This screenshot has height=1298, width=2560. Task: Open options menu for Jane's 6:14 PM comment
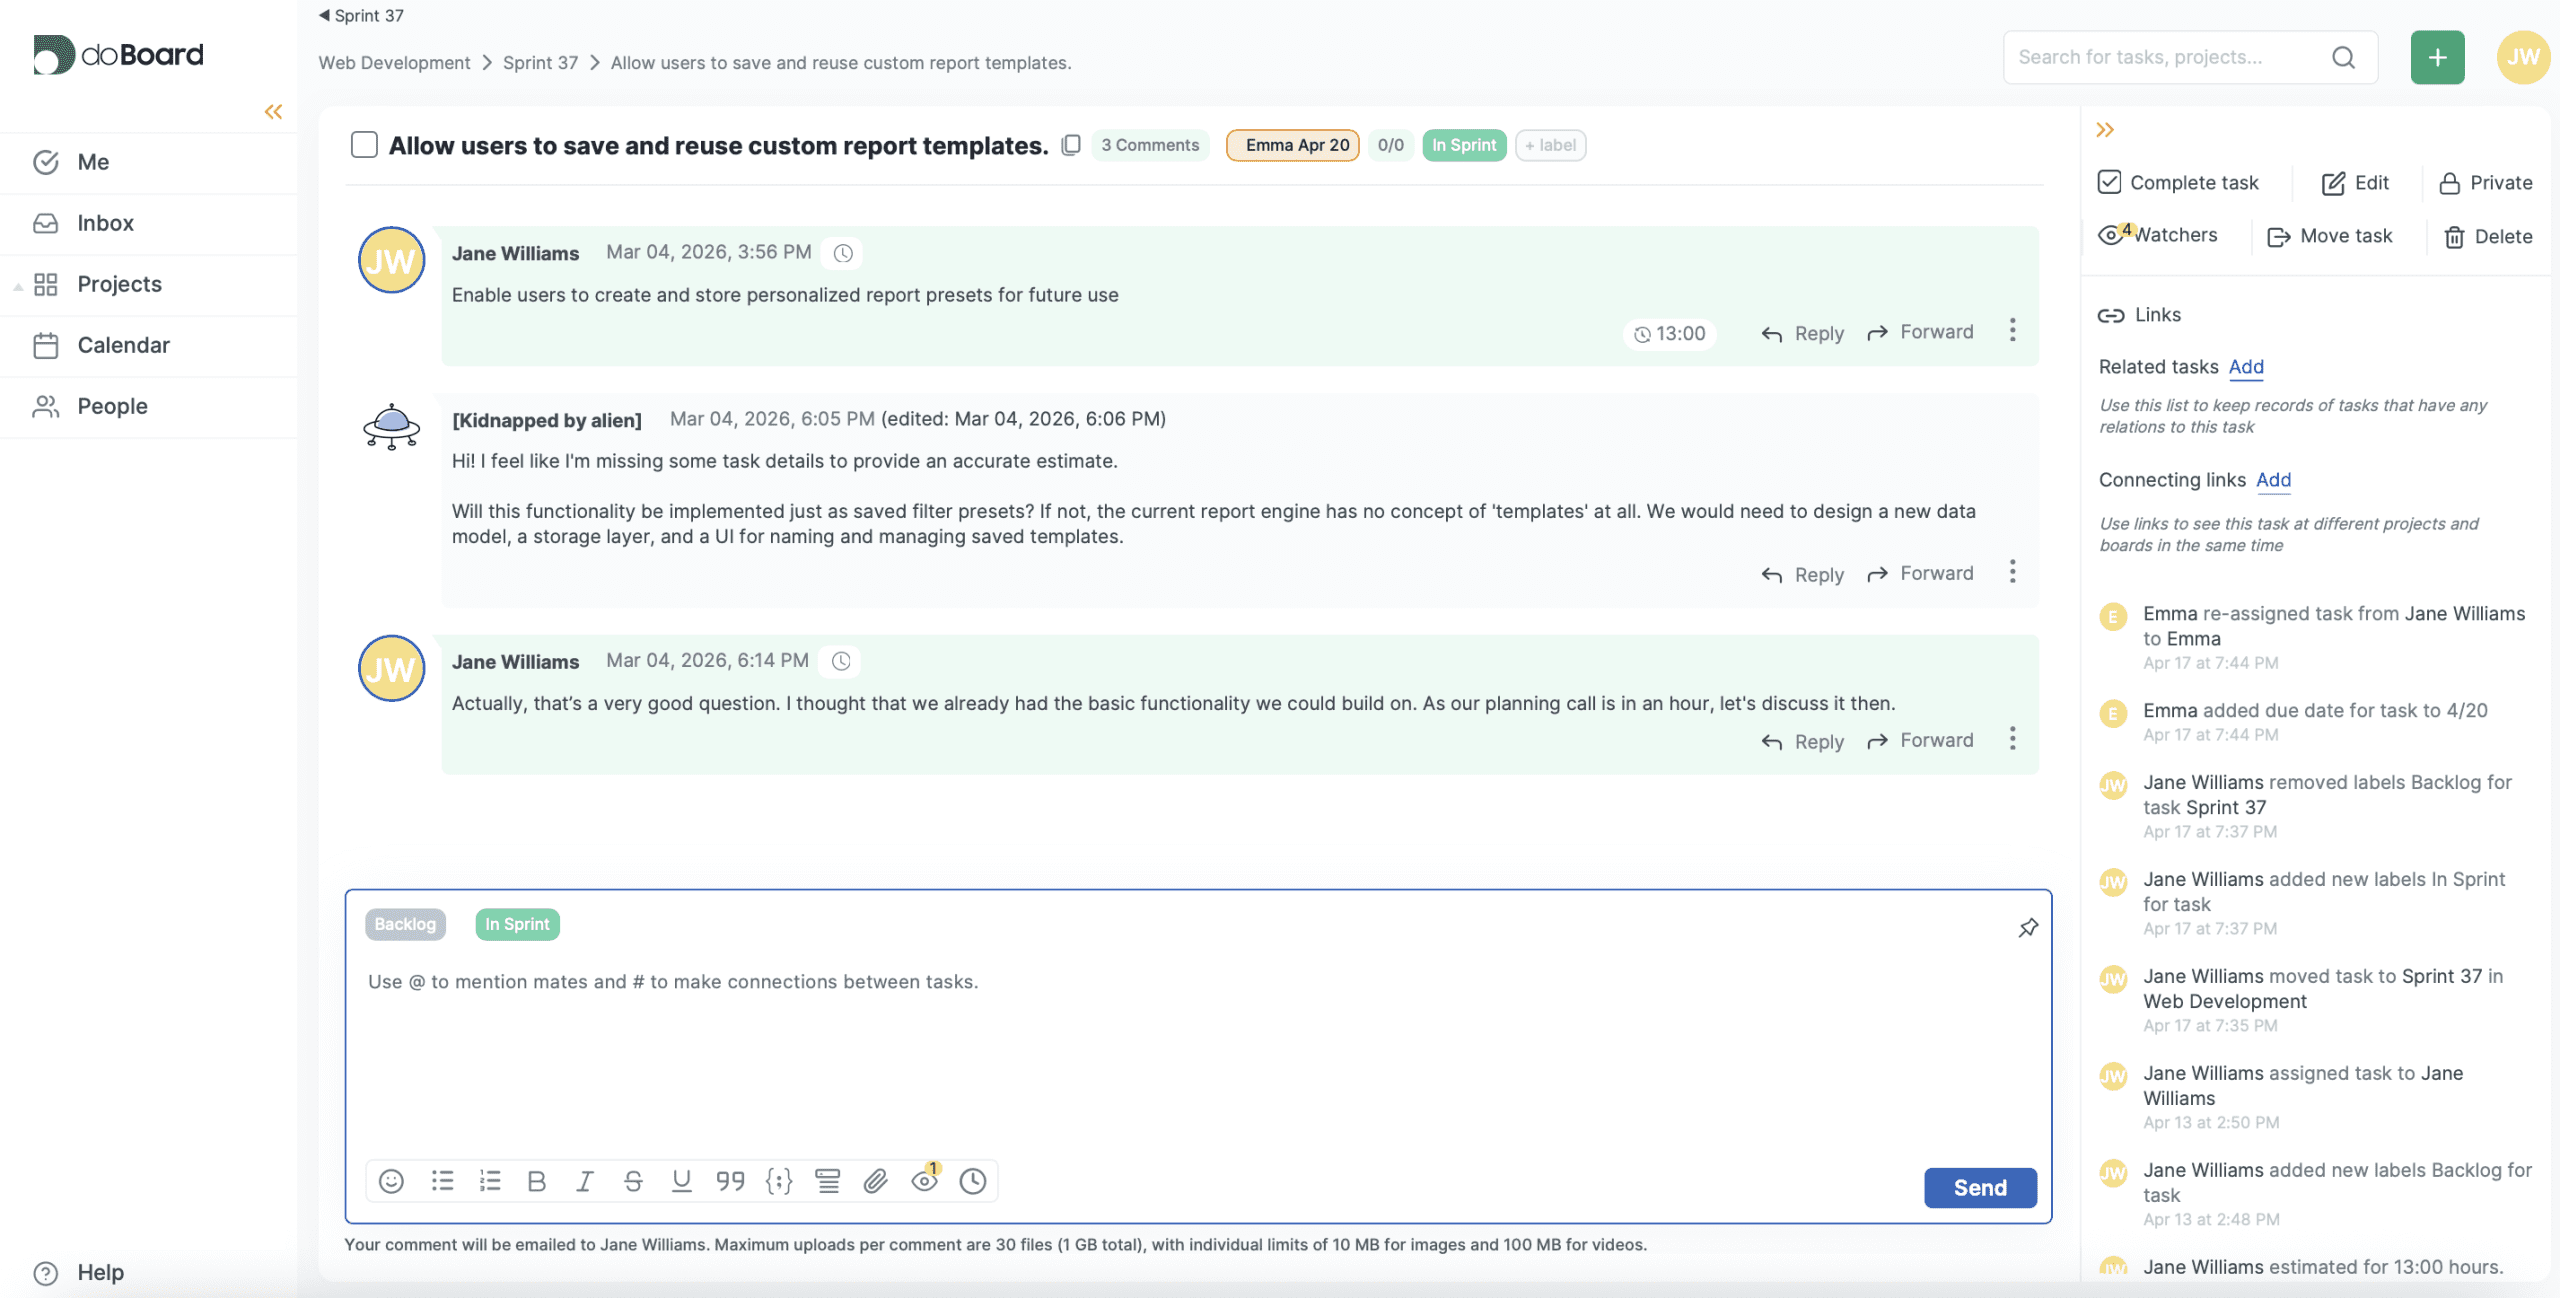tap(2012, 739)
